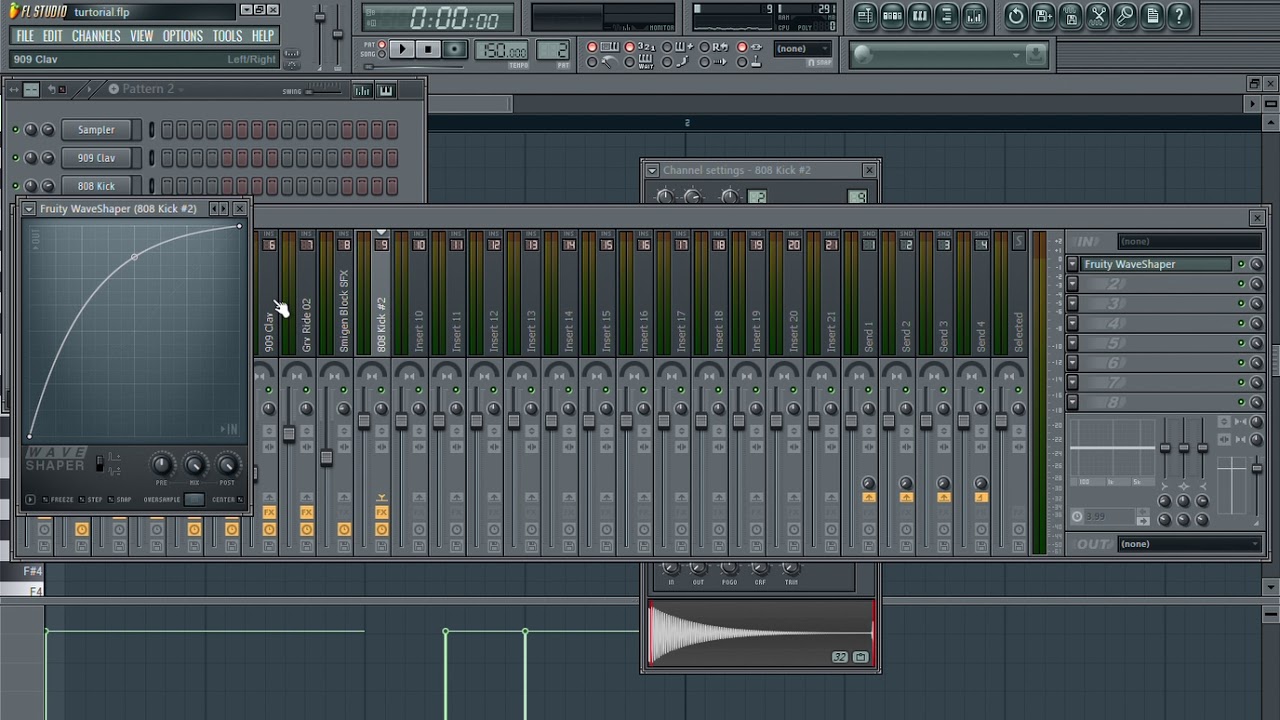Open mixer IN (none) input dropdown

(1189, 241)
